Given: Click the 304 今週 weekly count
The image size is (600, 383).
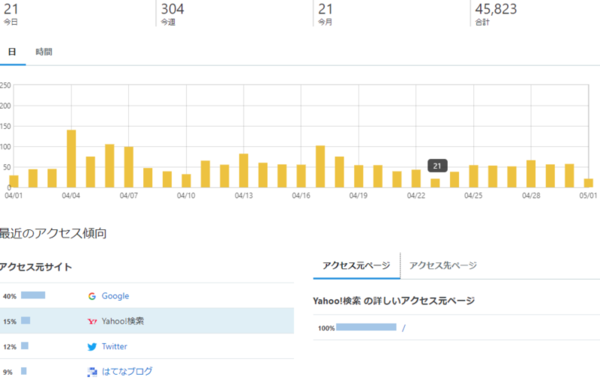Looking at the screenshot, I should 172,14.
